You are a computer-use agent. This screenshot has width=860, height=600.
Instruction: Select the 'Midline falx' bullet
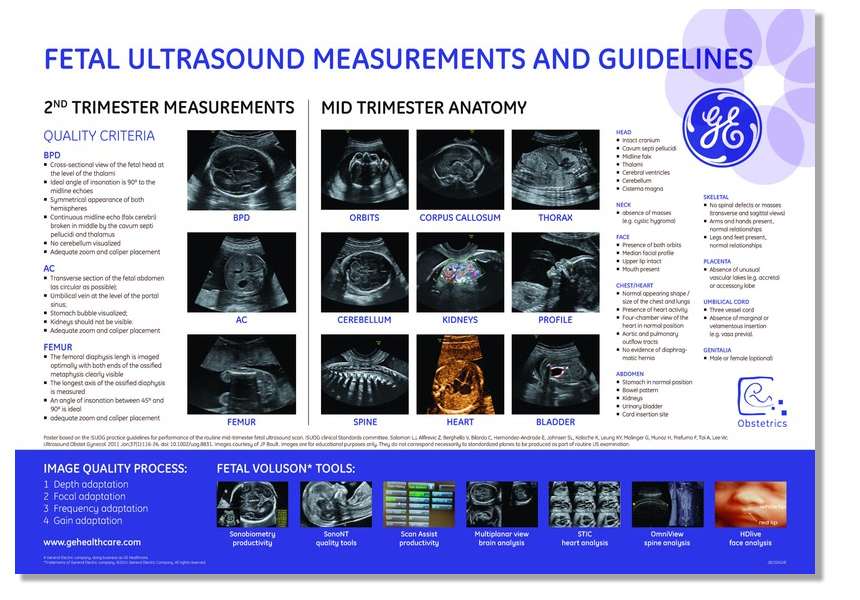click(636, 156)
